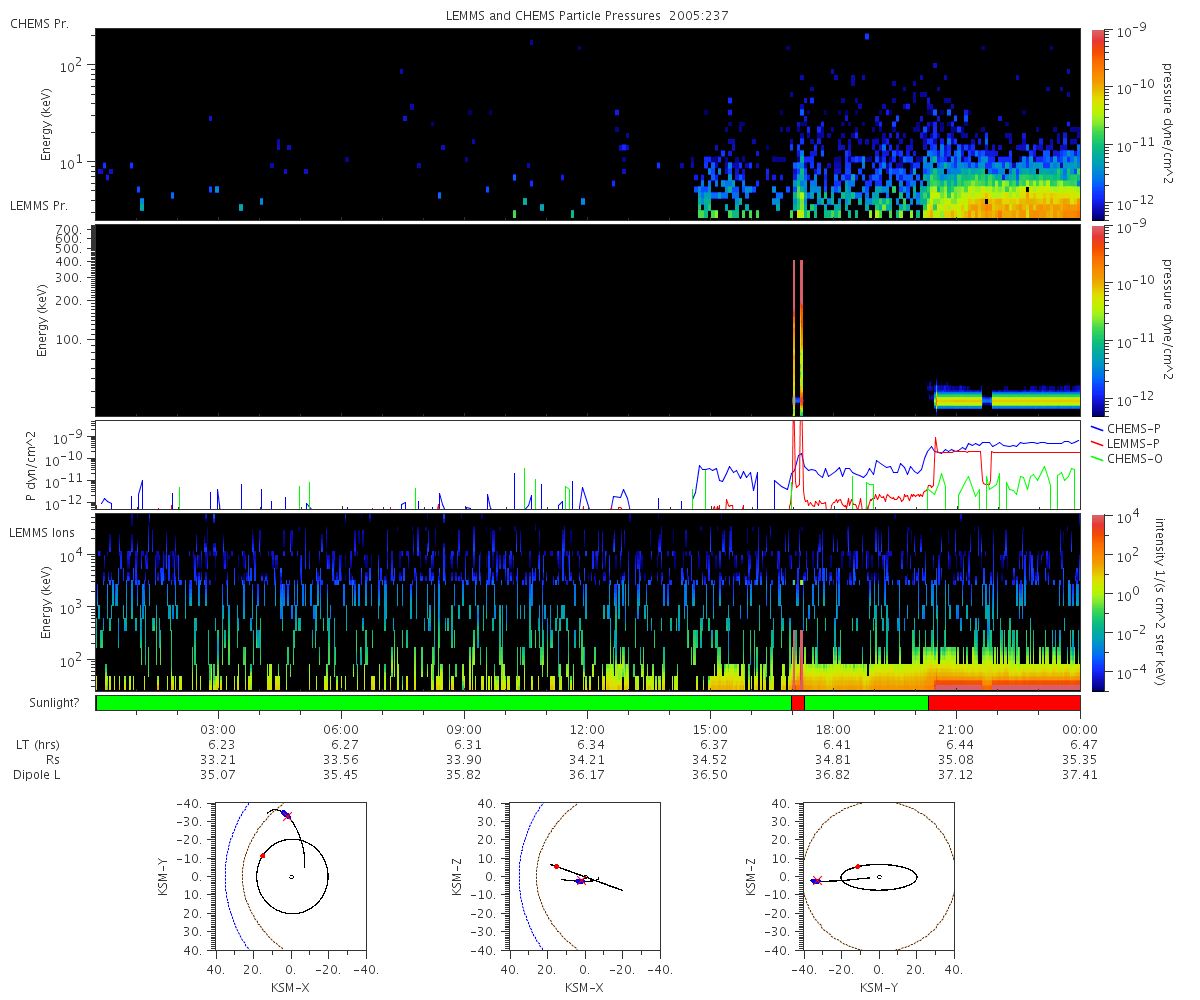Click the red dot in the KSM-Y/KSM-Z orbit plot

(858, 866)
